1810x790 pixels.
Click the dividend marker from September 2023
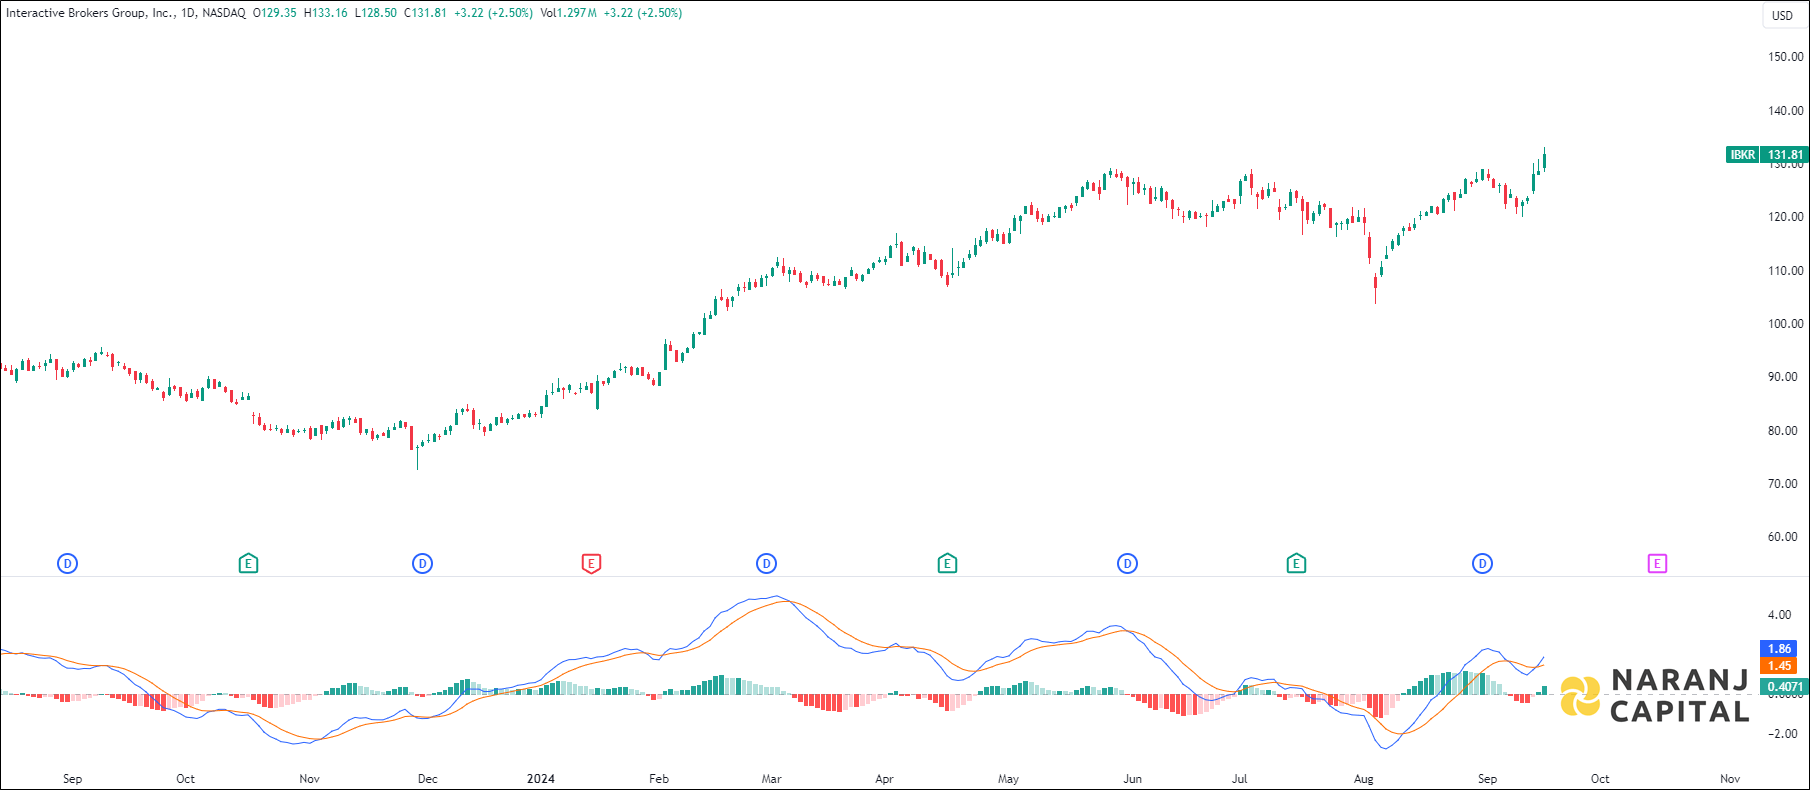click(x=68, y=564)
